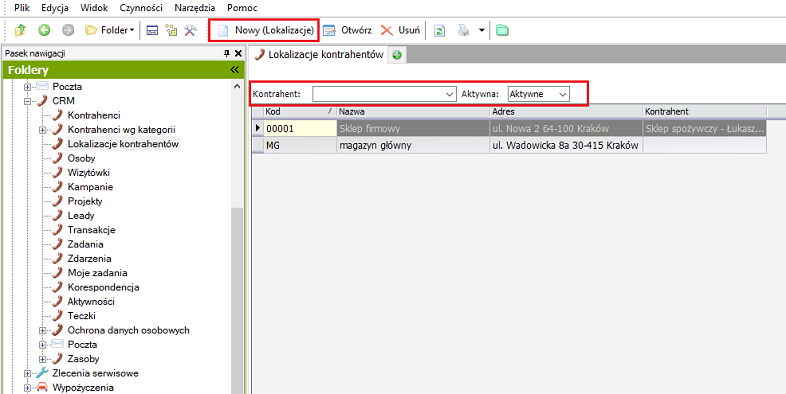Click the green Back arrow icon
The image size is (786, 394).
coord(44,31)
